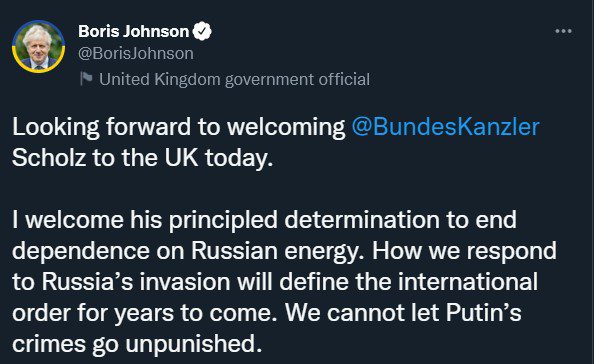Click the phrase "order for years to come"
Viewport: 594px width, 364px height.
pos(142,314)
